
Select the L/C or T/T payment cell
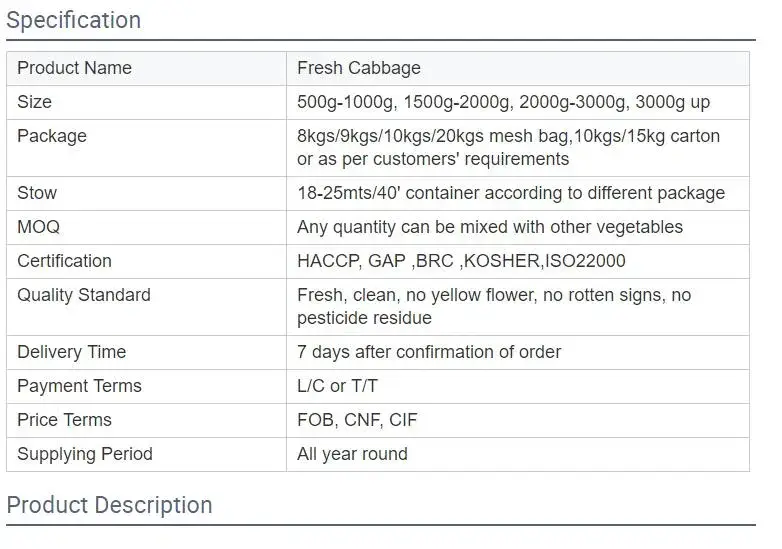[518, 386]
